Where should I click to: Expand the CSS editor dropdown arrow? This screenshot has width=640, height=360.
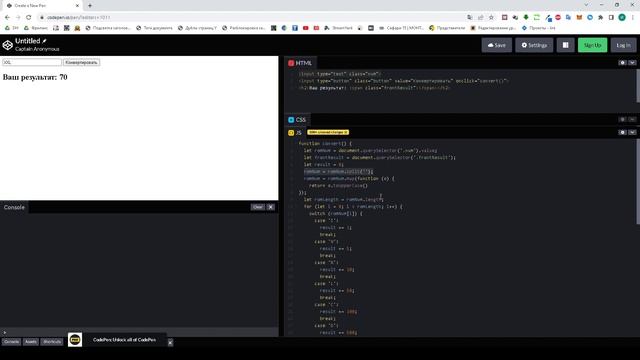(632, 119)
